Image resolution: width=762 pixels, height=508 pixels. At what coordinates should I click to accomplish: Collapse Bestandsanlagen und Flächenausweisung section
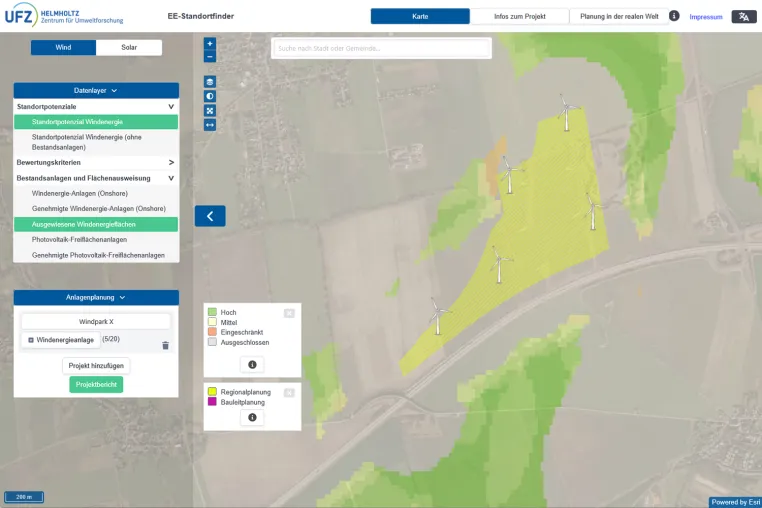(x=96, y=178)
